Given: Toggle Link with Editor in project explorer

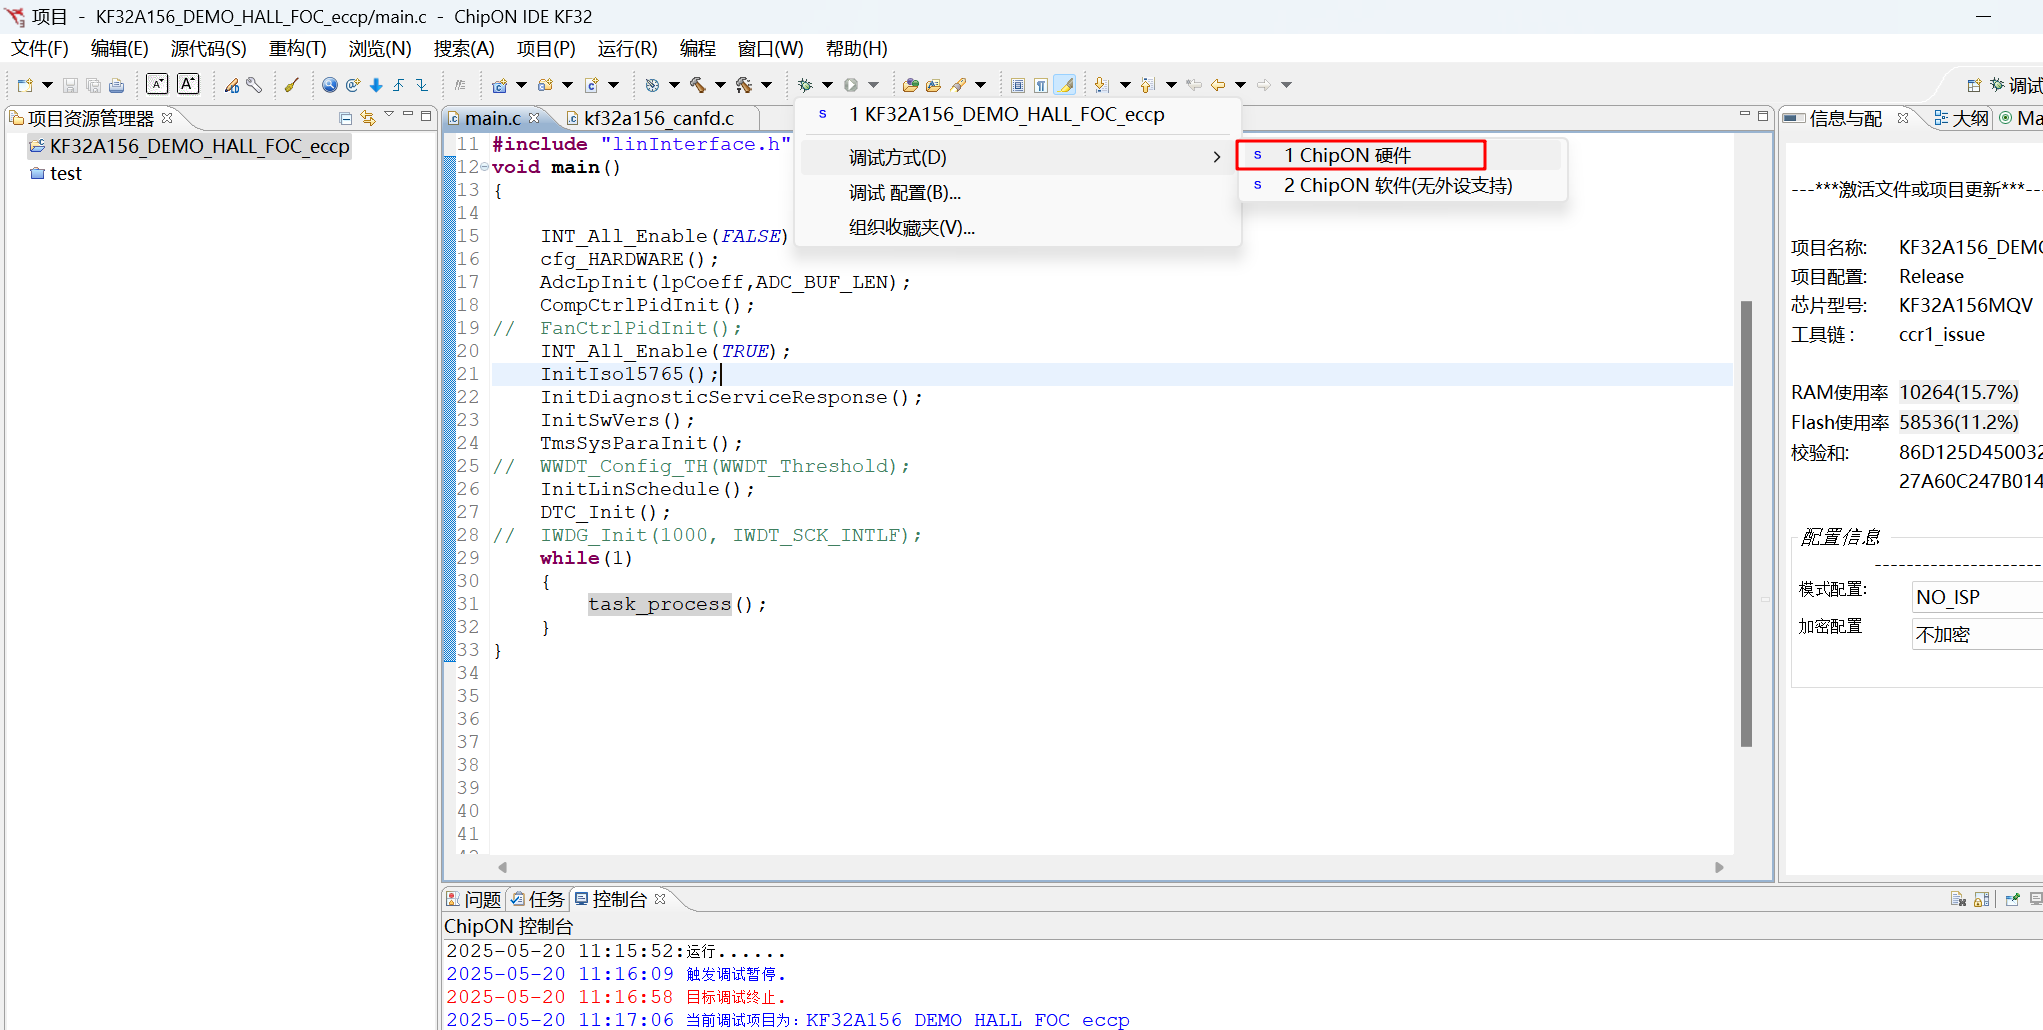Looking at the screenshot, I should (368, 118).
